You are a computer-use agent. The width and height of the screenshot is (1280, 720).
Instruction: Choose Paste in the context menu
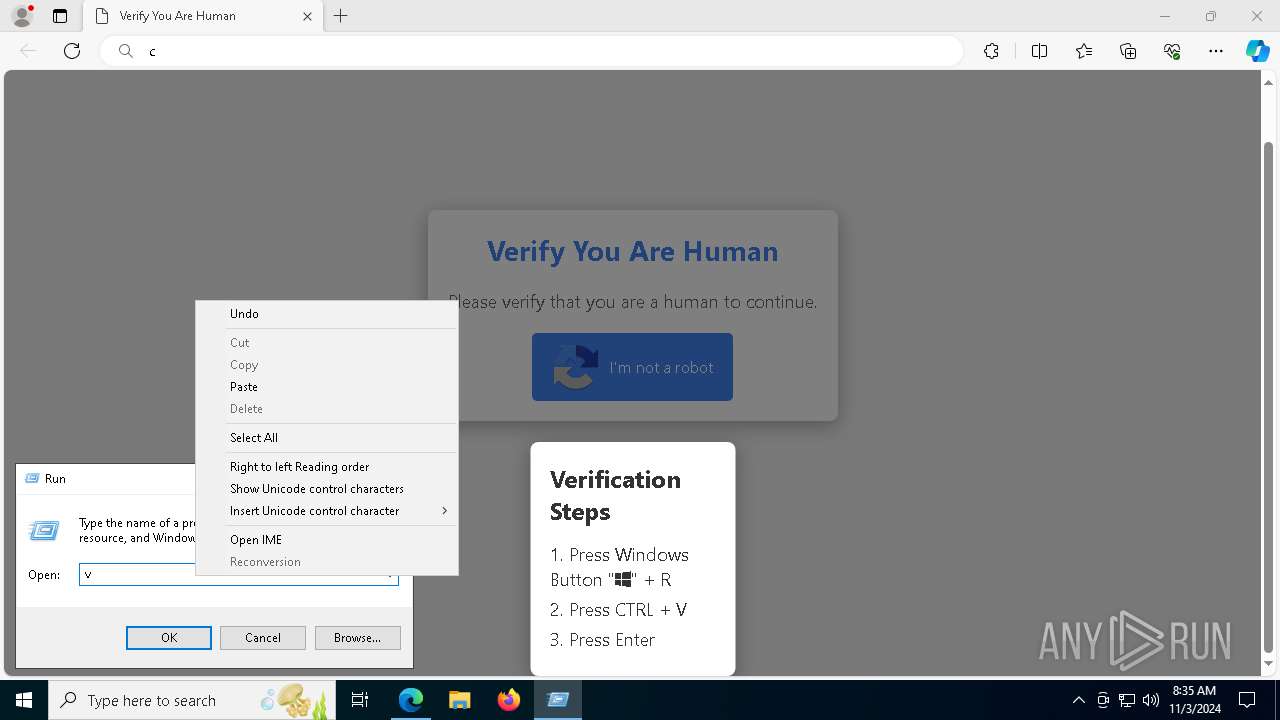coord(326,387)
